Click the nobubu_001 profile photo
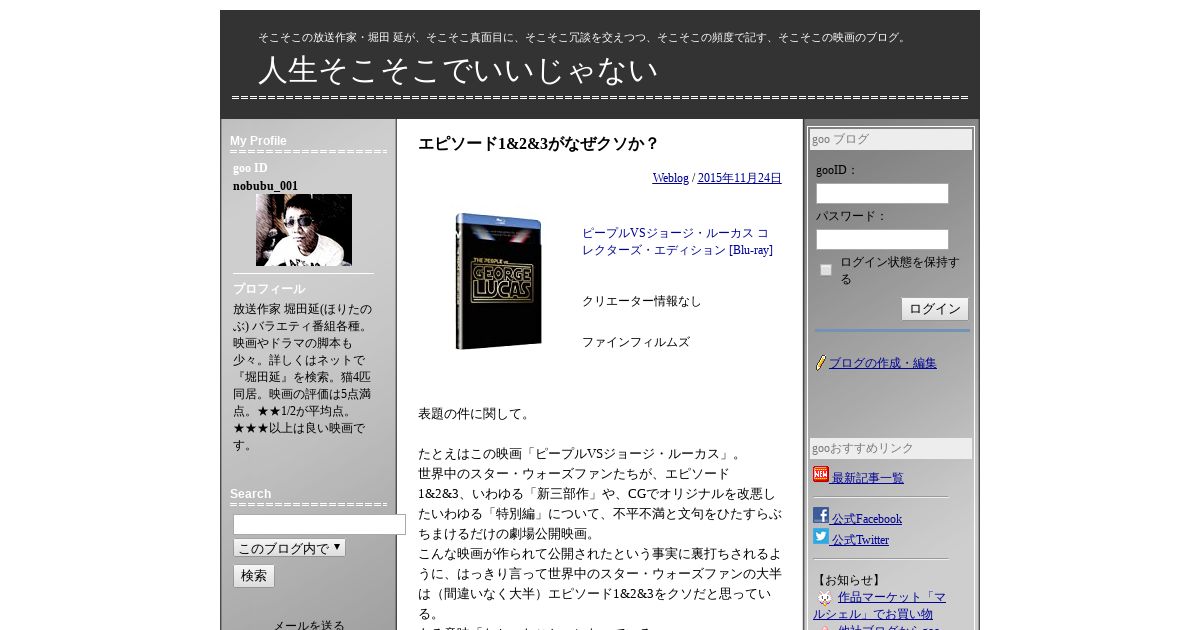The image size is (1200, 630). tap(304, 230)
